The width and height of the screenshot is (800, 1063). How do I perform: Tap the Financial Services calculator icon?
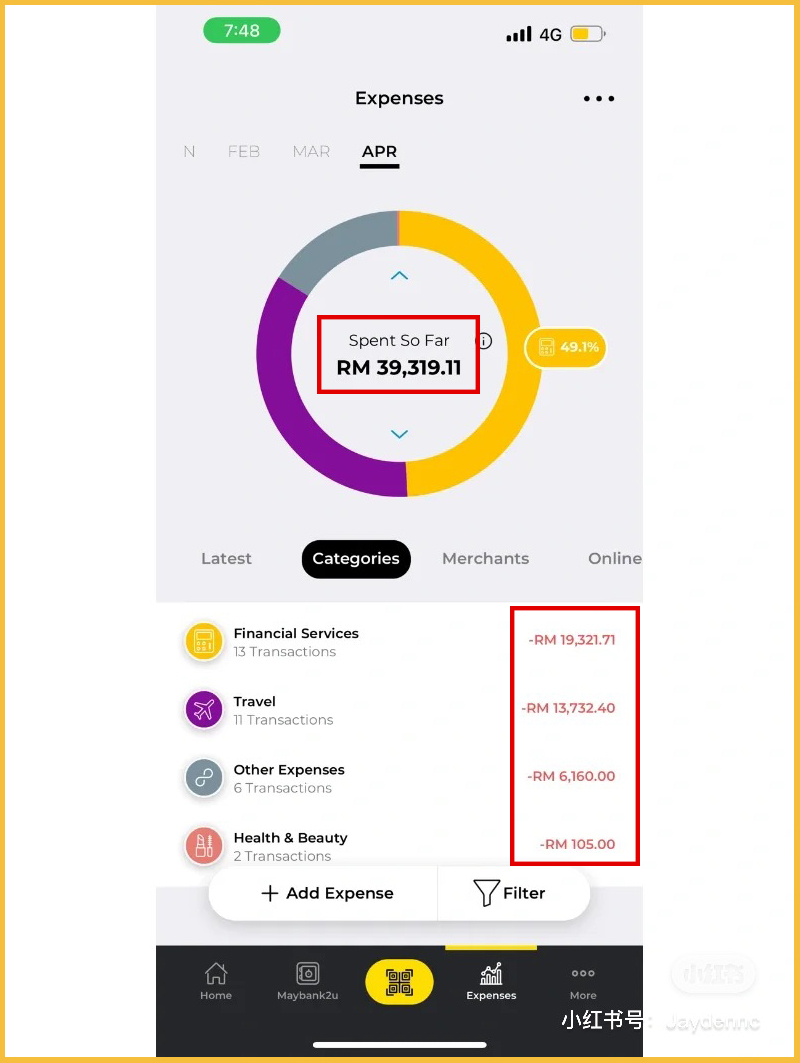204,642
